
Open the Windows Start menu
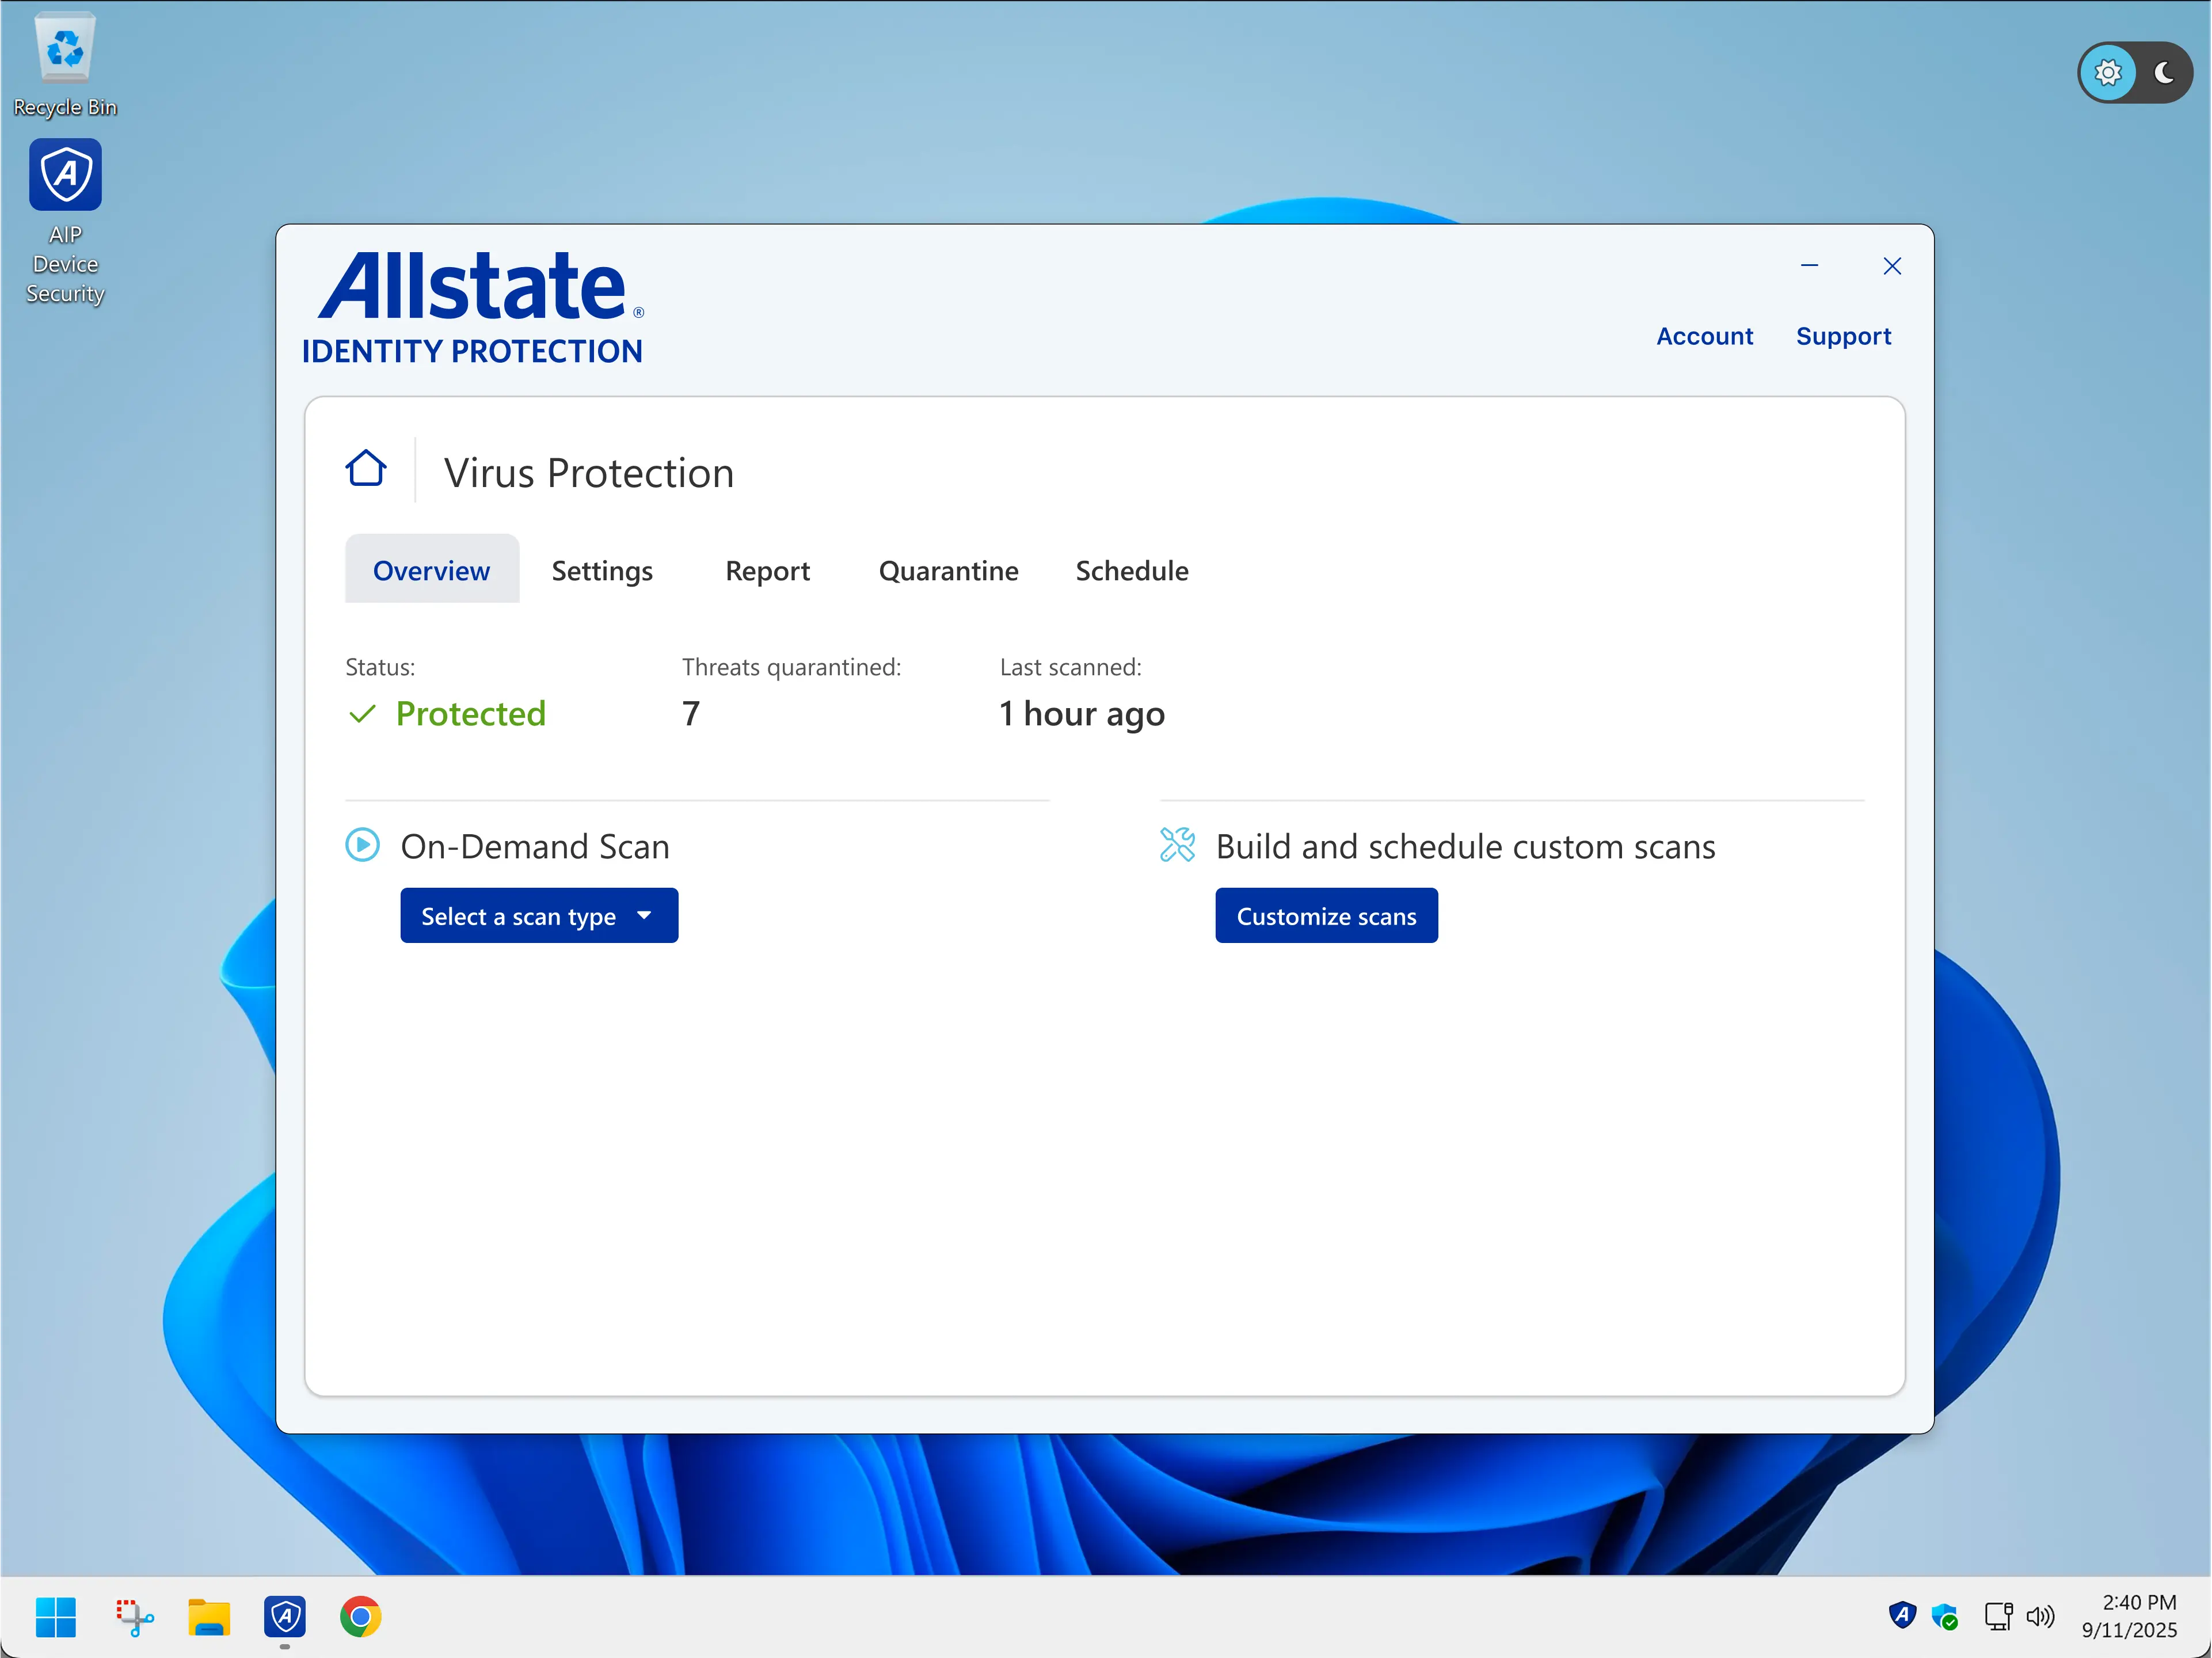click(56, 1617)
